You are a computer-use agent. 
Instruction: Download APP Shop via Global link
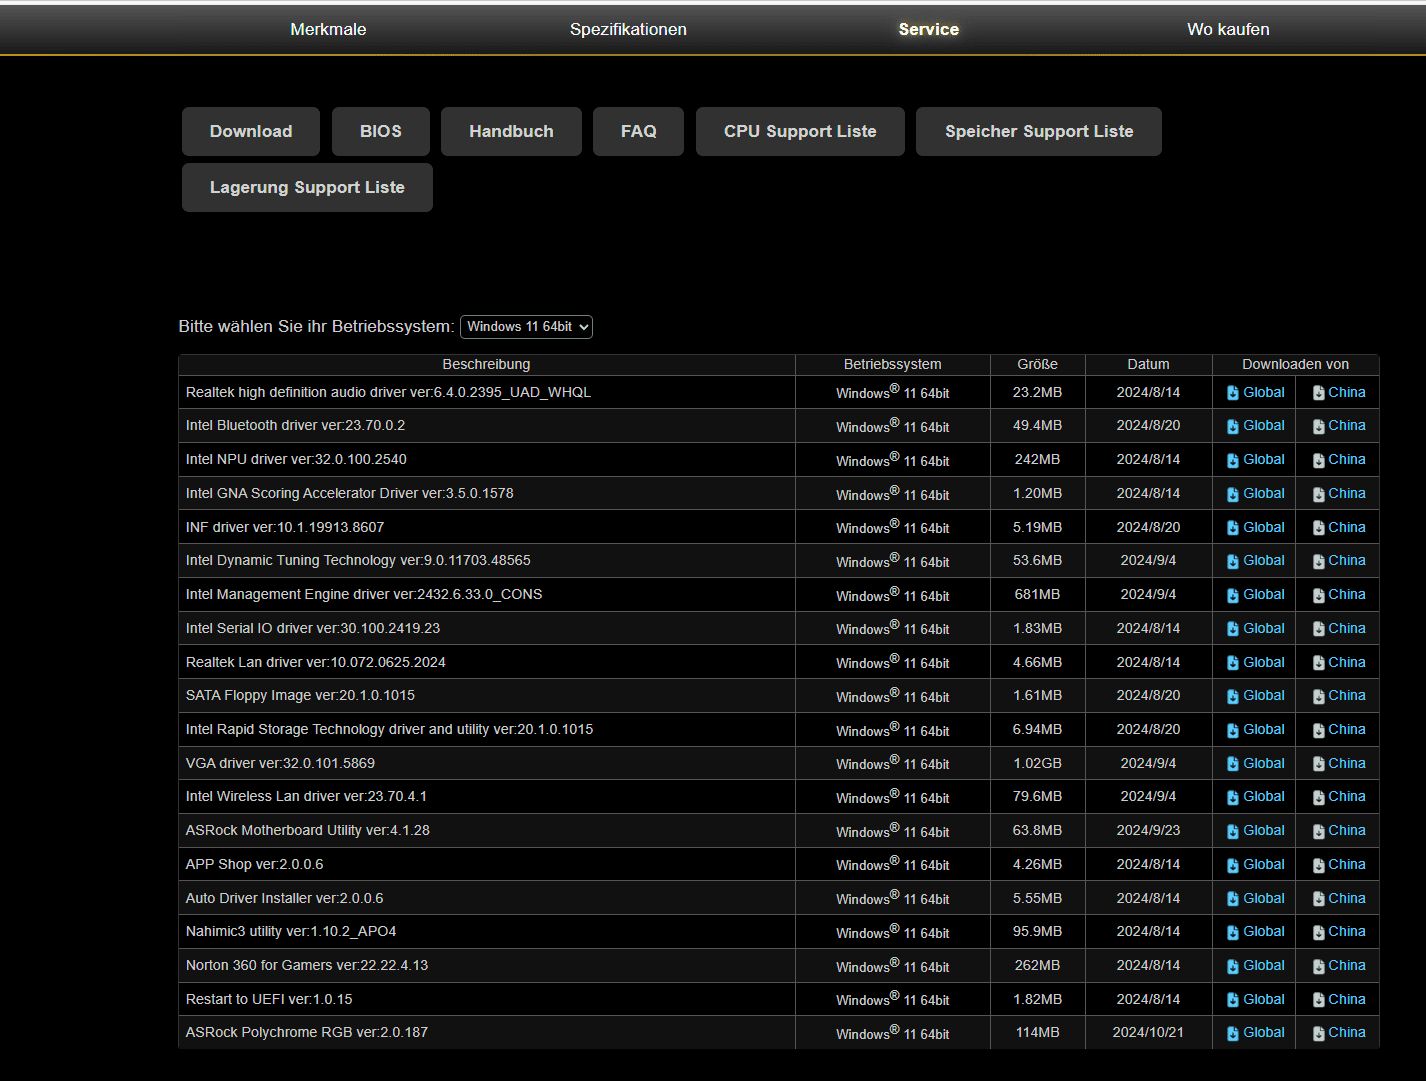(1264, 864)
